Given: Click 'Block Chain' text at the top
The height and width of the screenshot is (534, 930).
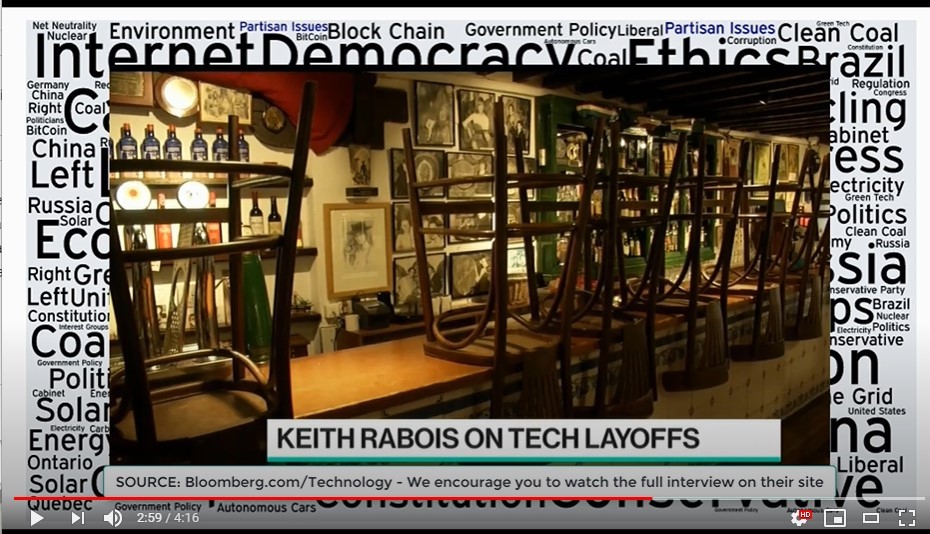Looking at the screenshot, I should [x=386, y=30].
